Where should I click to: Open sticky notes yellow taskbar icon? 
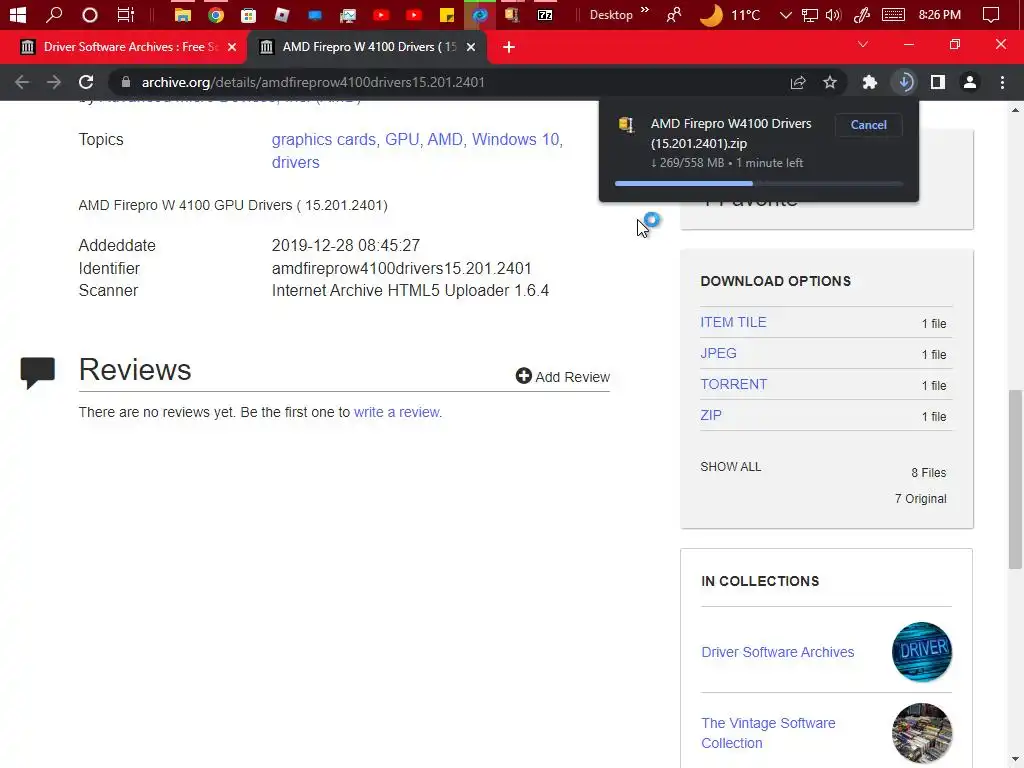(447, 14)
